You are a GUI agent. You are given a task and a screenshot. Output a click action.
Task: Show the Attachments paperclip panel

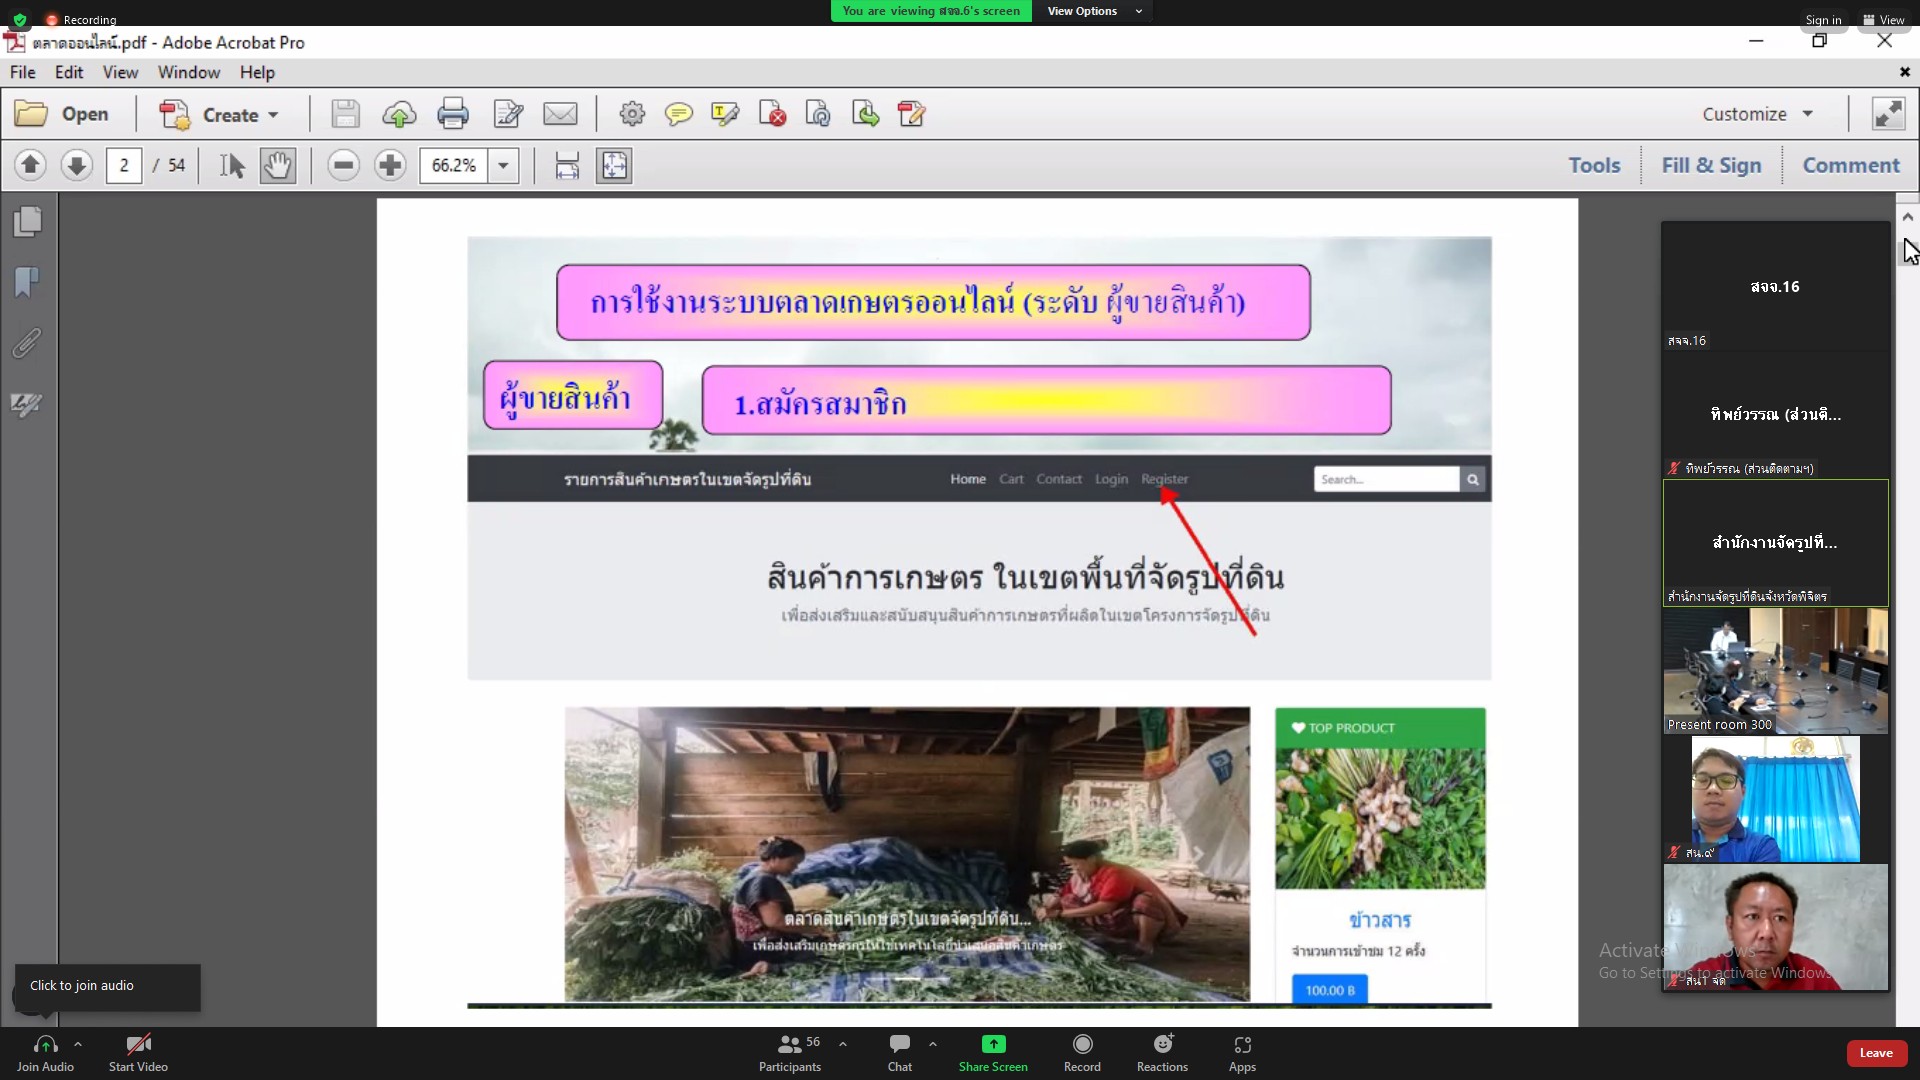pyautogui.click(x=28, y=343)
